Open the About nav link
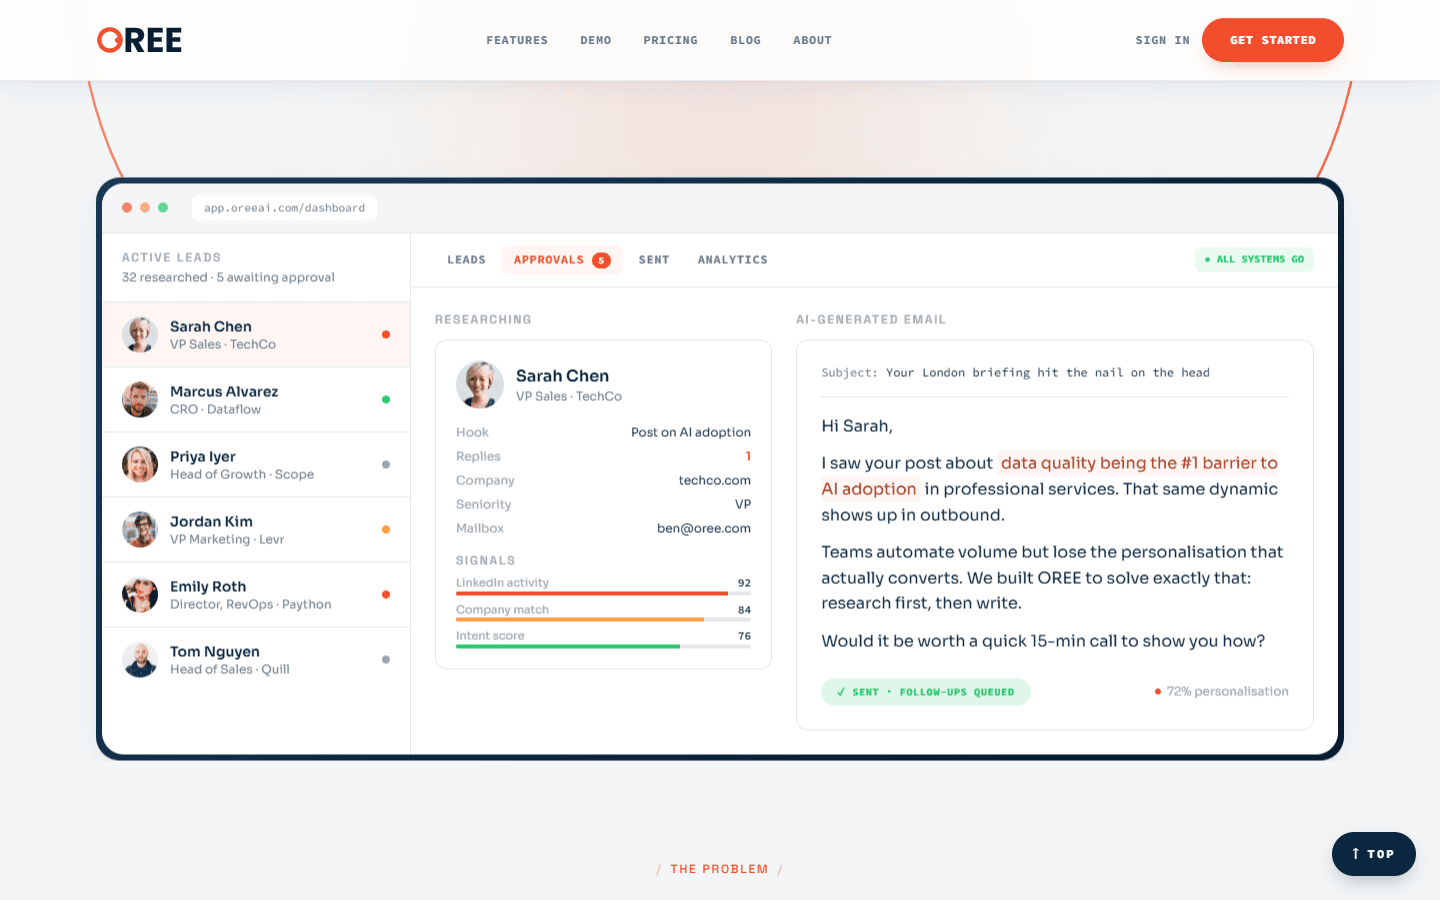The height and width of the screenshot is (900, 1440). [x=813, y=40]
